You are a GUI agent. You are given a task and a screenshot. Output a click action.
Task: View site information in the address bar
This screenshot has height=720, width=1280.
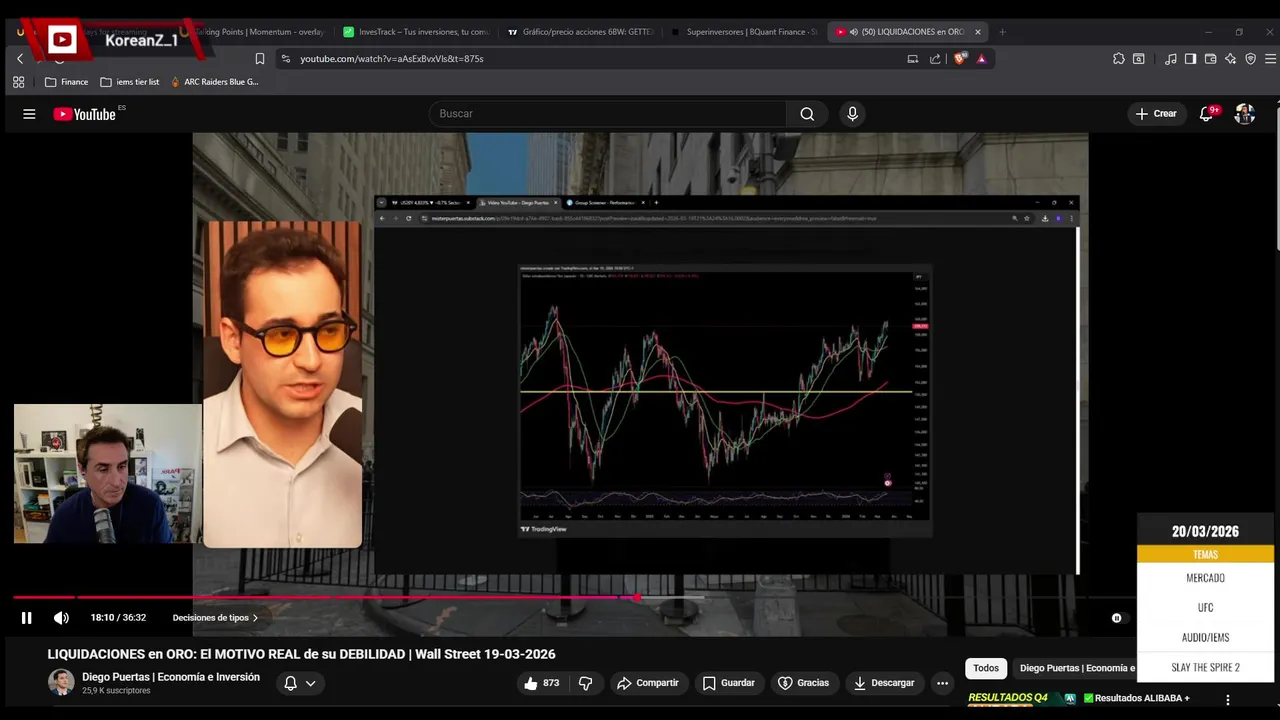(x=286, y=59)
